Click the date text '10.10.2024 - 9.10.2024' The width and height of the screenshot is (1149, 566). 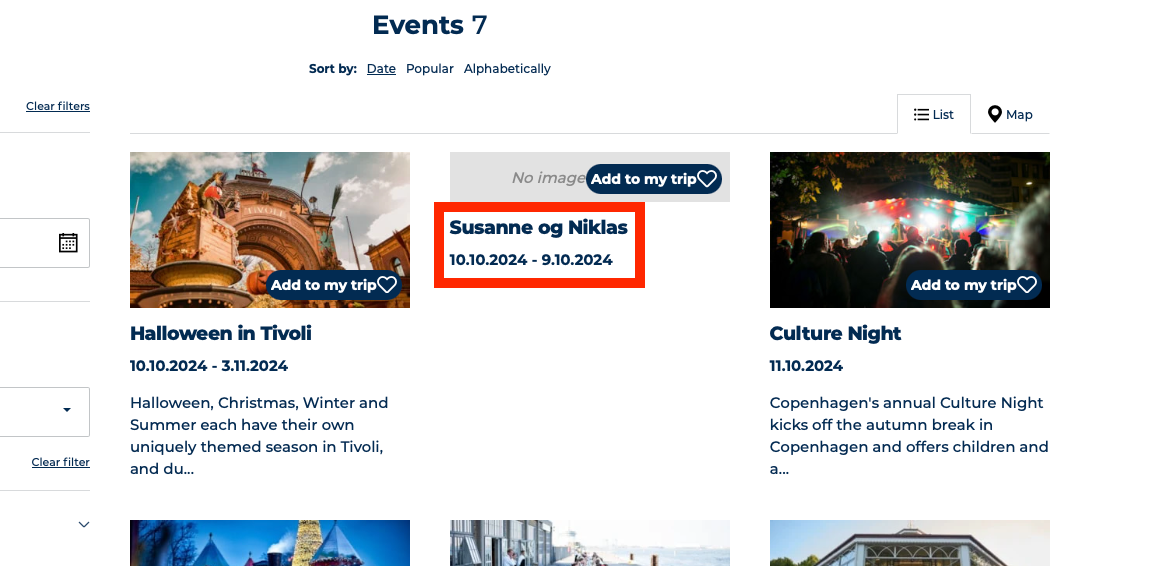point(531,260)
